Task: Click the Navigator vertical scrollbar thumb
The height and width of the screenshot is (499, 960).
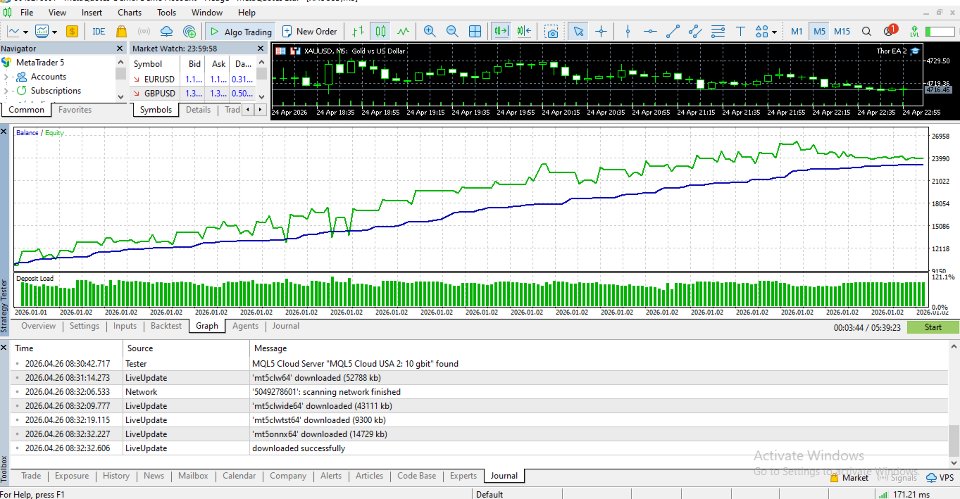Action: 121,73
